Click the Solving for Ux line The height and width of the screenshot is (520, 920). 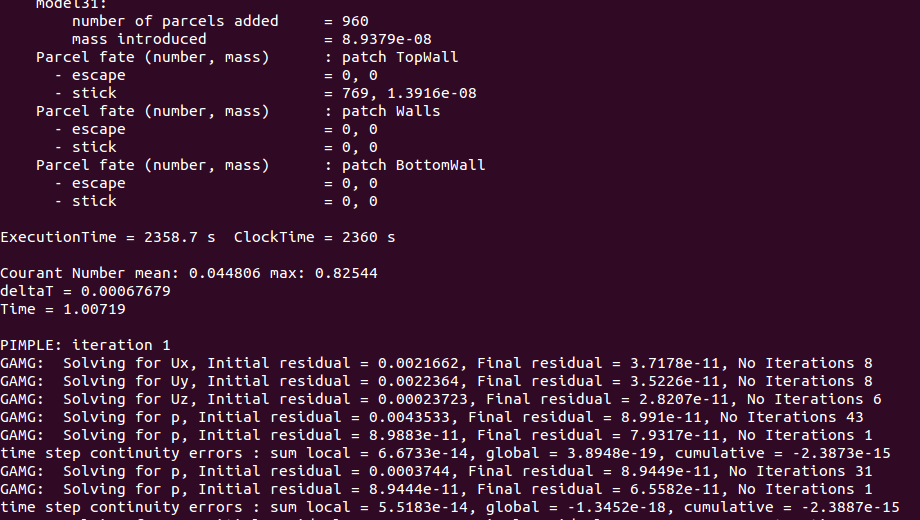[x=436, y=363]
